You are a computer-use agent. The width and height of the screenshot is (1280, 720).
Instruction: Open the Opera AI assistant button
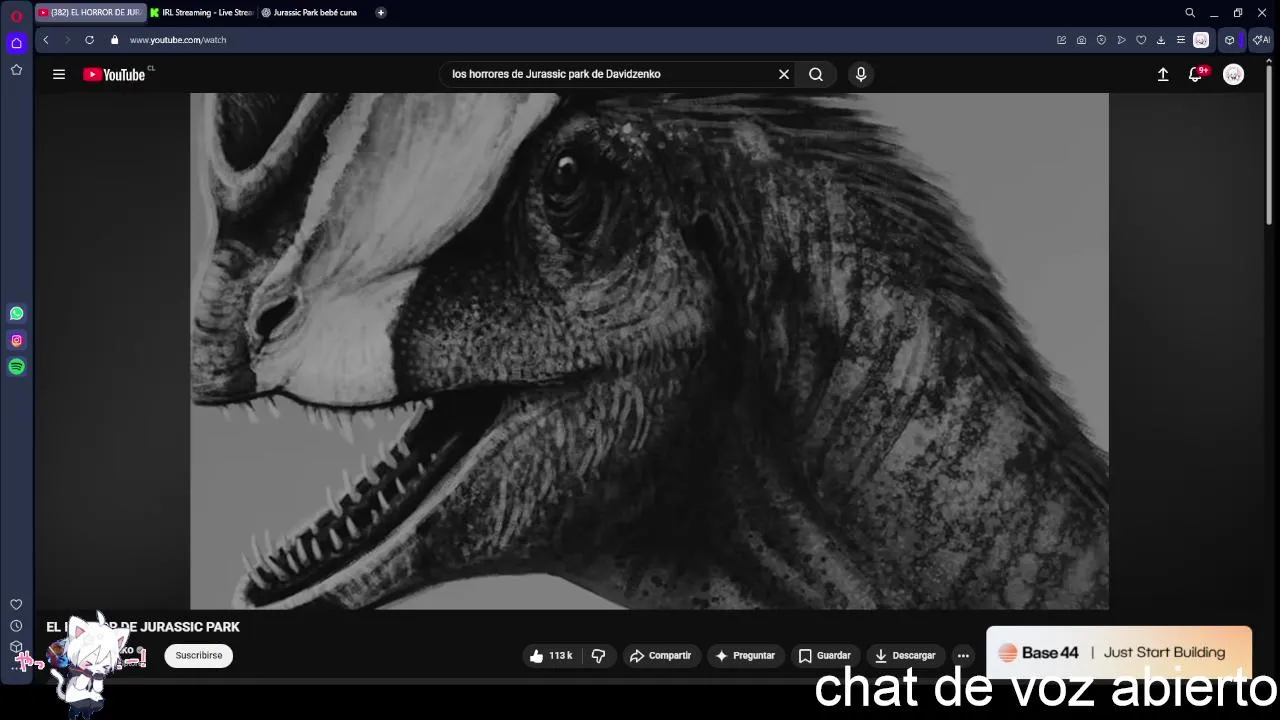click(x=1261, y=40)
